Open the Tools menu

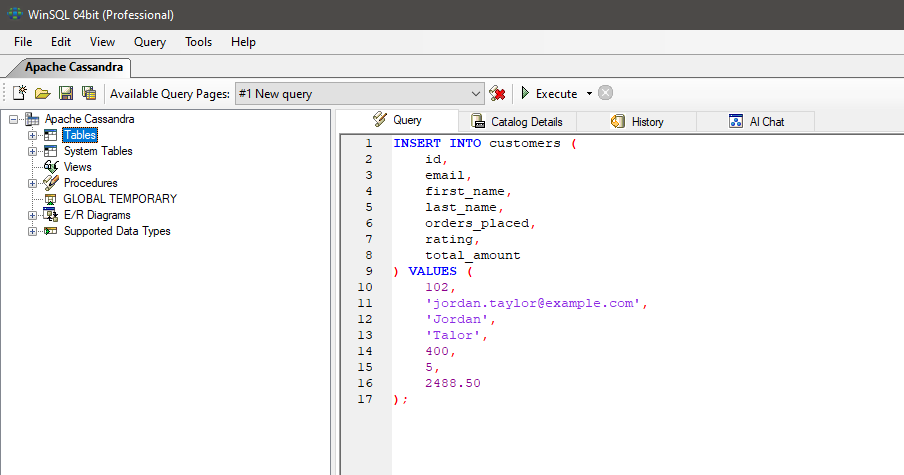click(198, 42)
